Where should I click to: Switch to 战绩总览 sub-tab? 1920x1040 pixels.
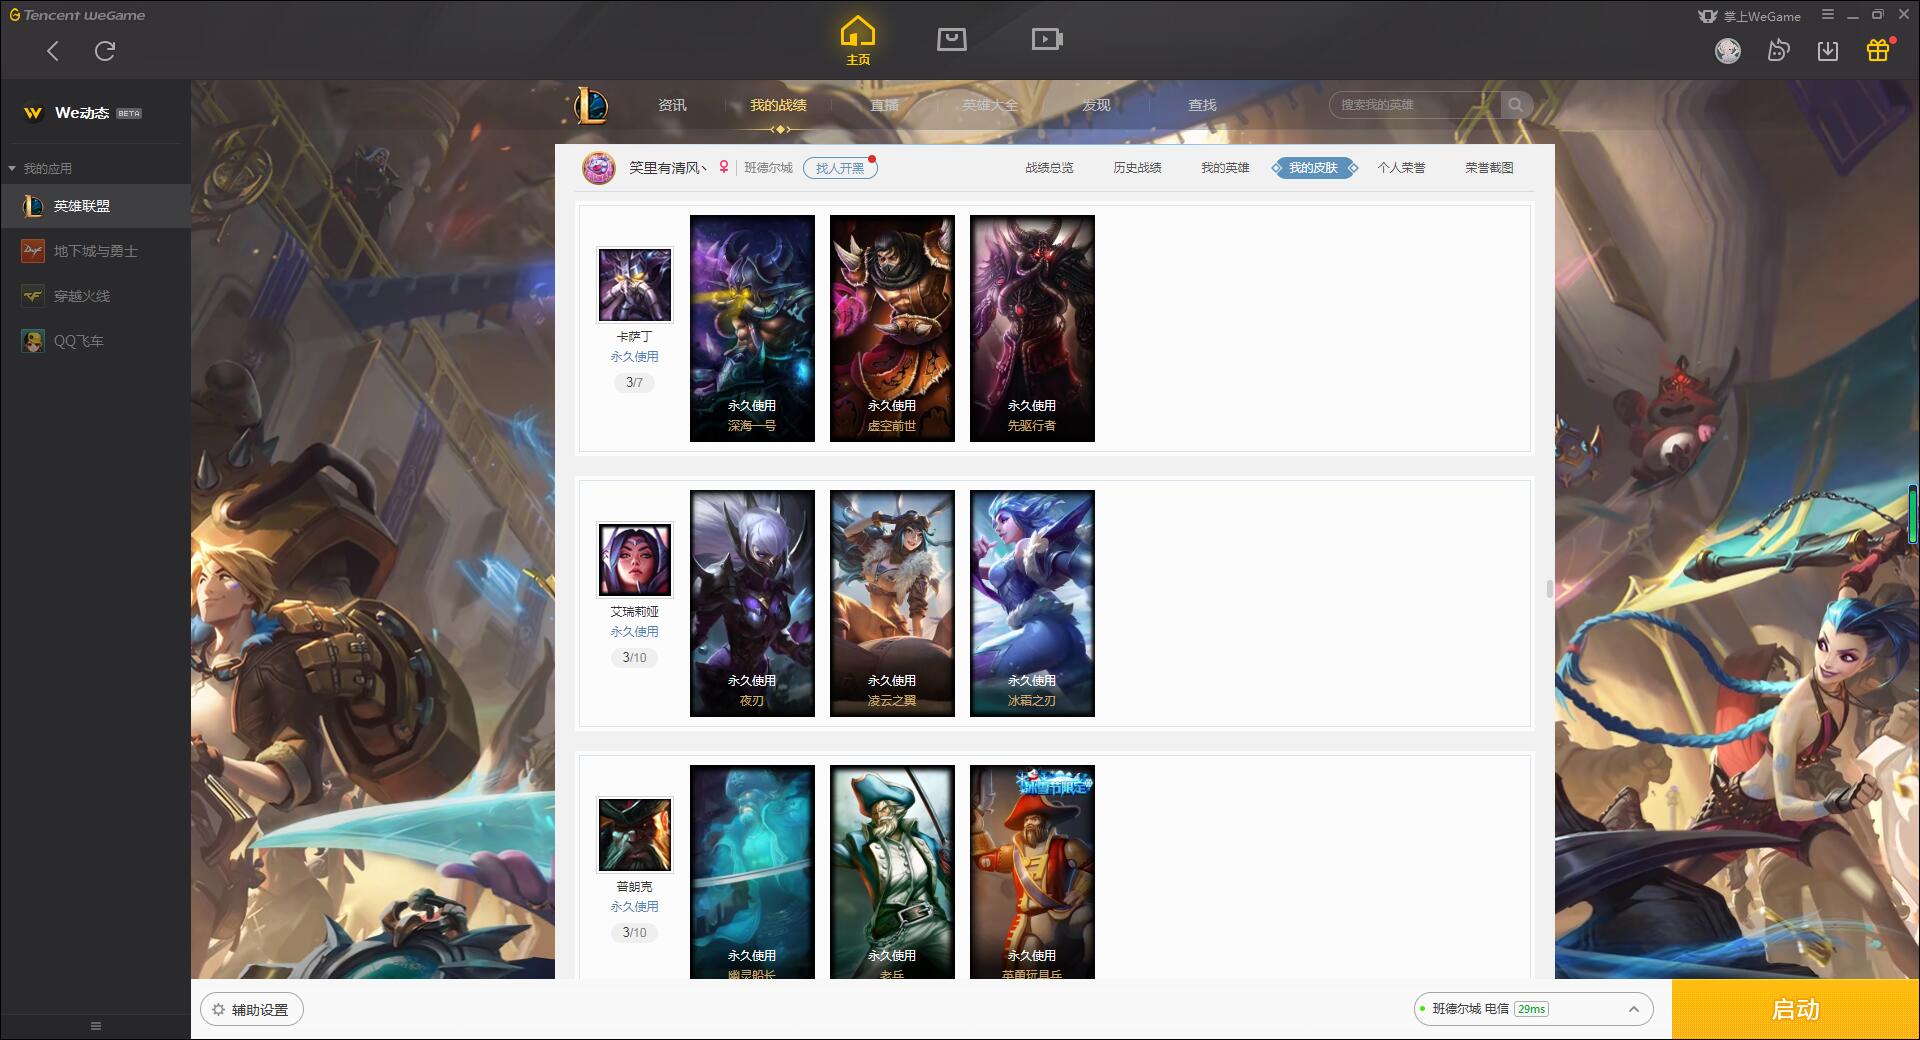[1049, 168]
